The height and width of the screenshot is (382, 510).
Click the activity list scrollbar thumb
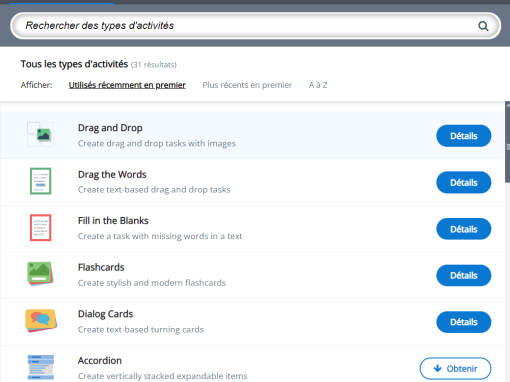pyautogui.click(x=507, y=142)
